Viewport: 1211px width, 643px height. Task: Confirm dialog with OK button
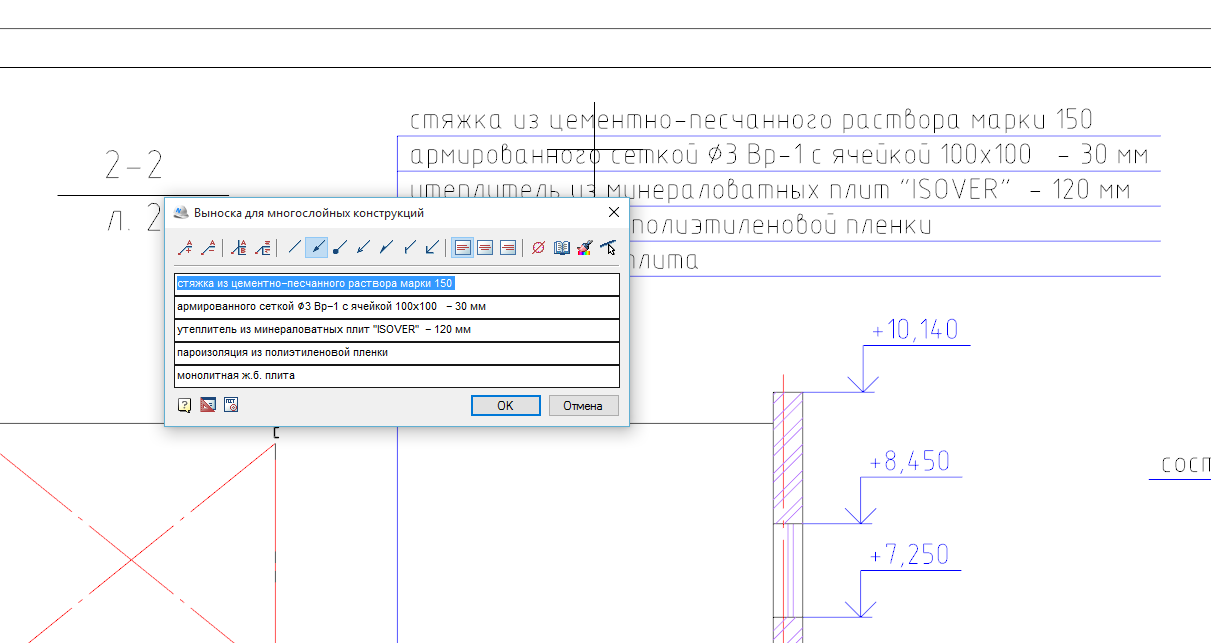click(505, 405)
